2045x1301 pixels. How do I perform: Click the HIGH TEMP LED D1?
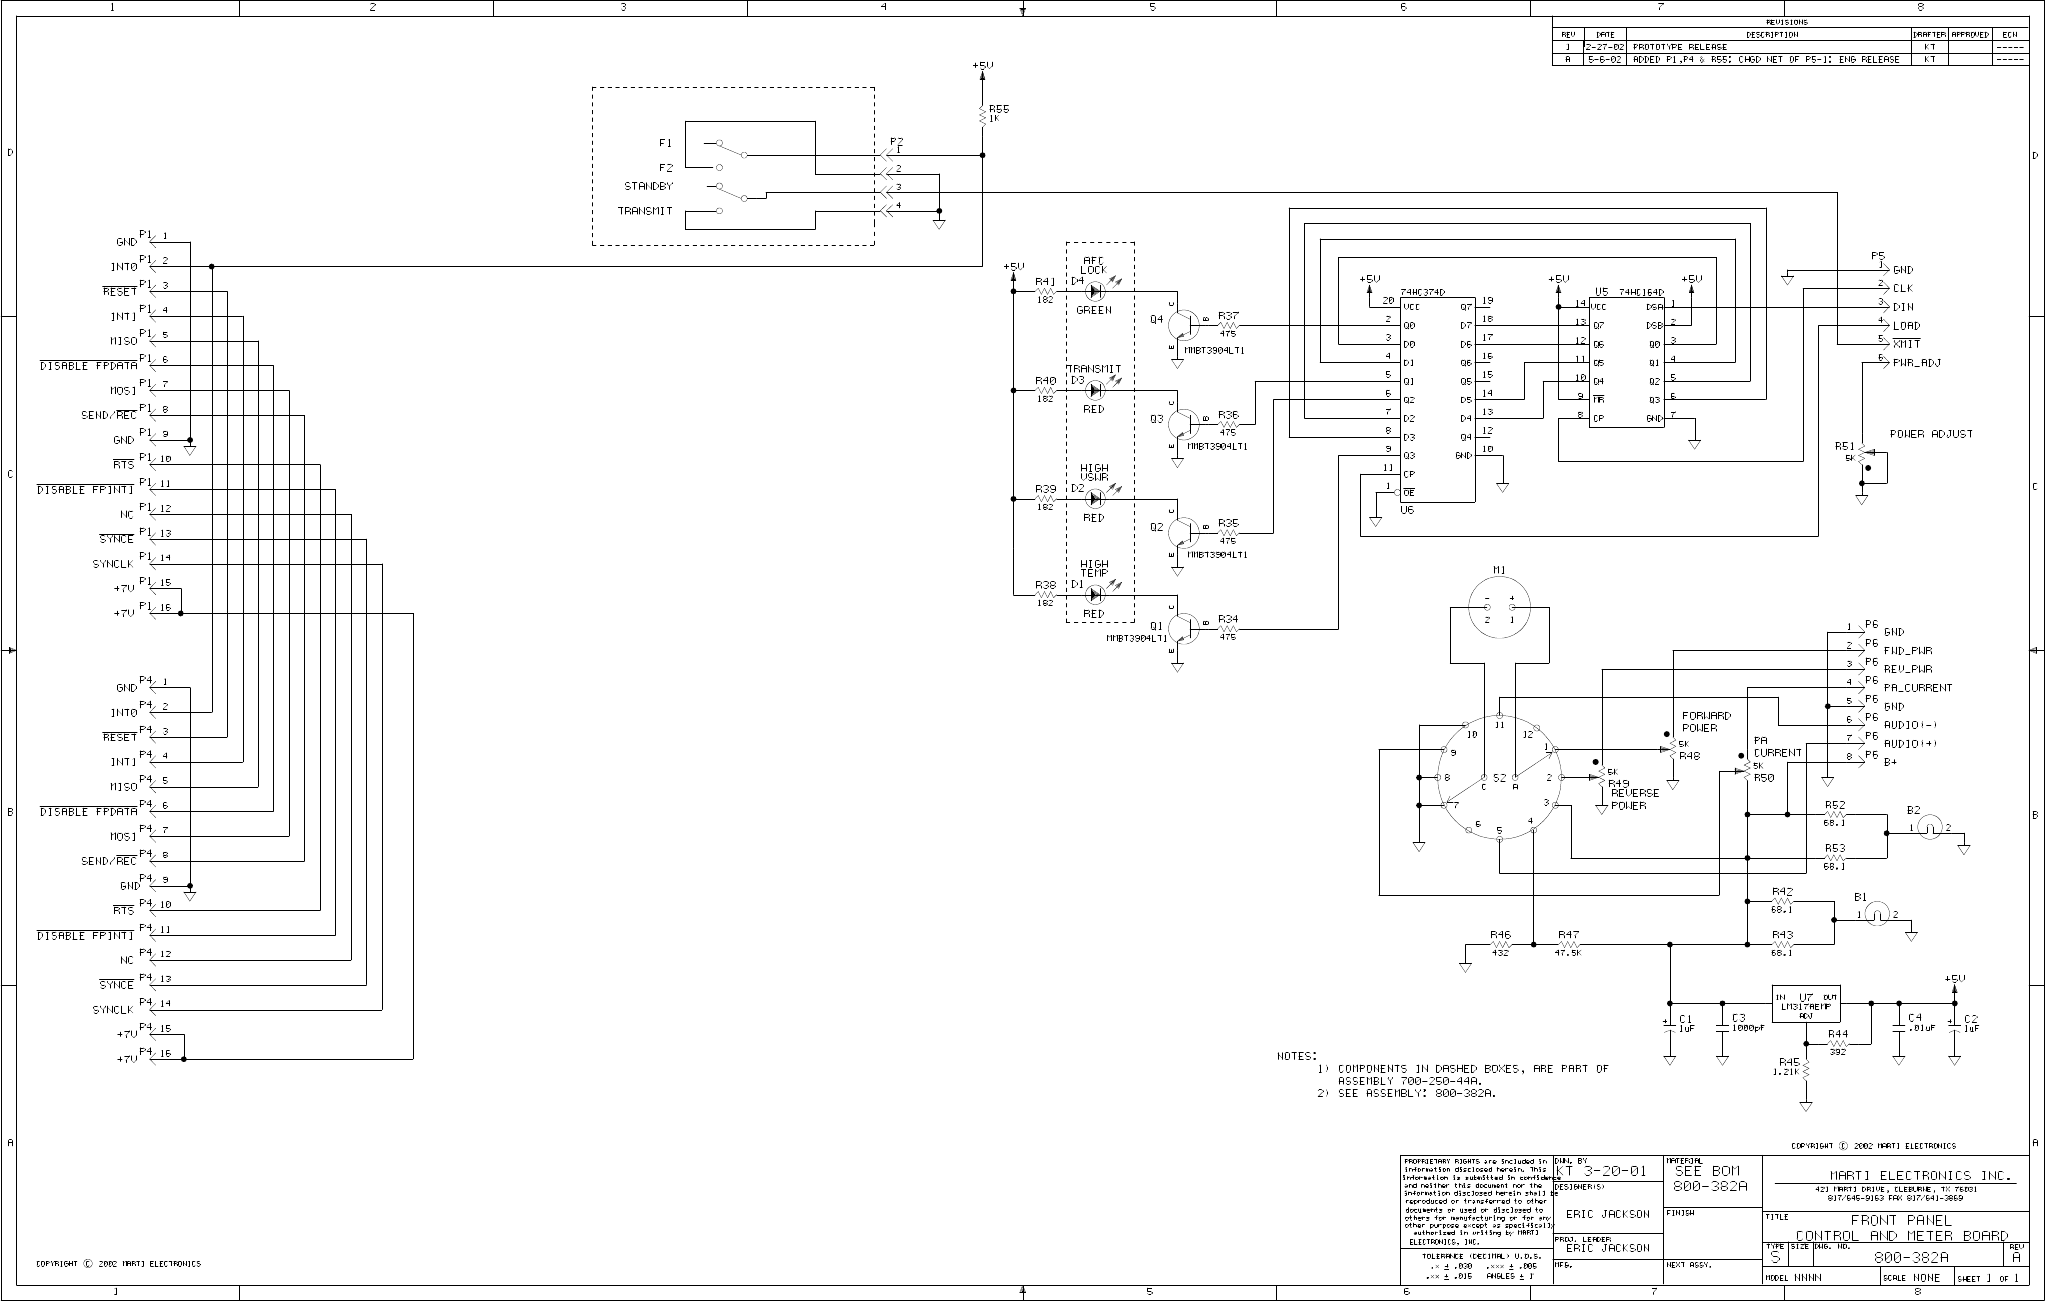point(1095,594)
